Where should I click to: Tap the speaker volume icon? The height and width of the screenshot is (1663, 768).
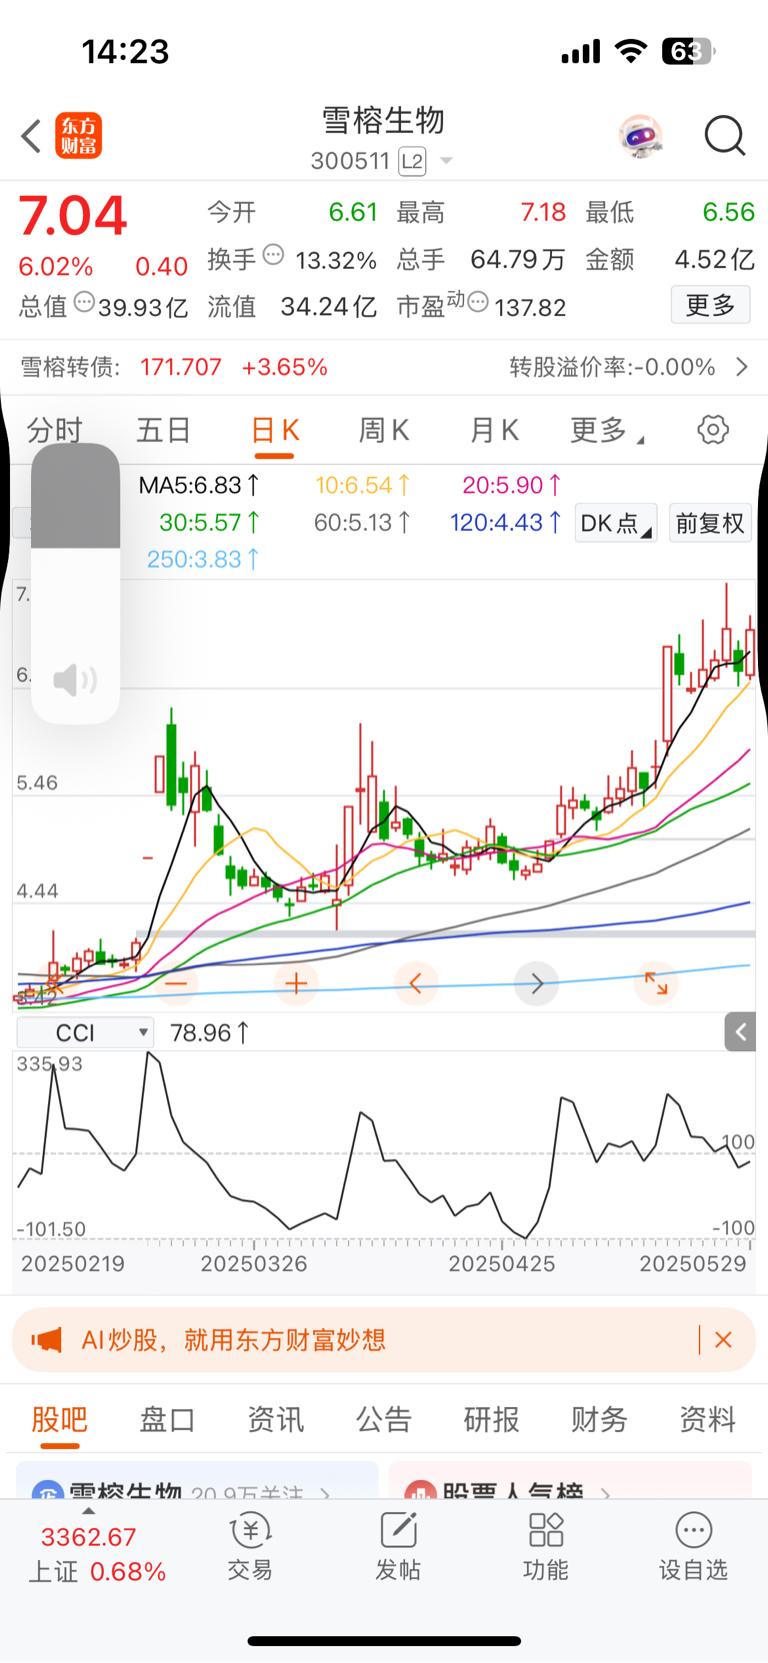click(75, 680)
